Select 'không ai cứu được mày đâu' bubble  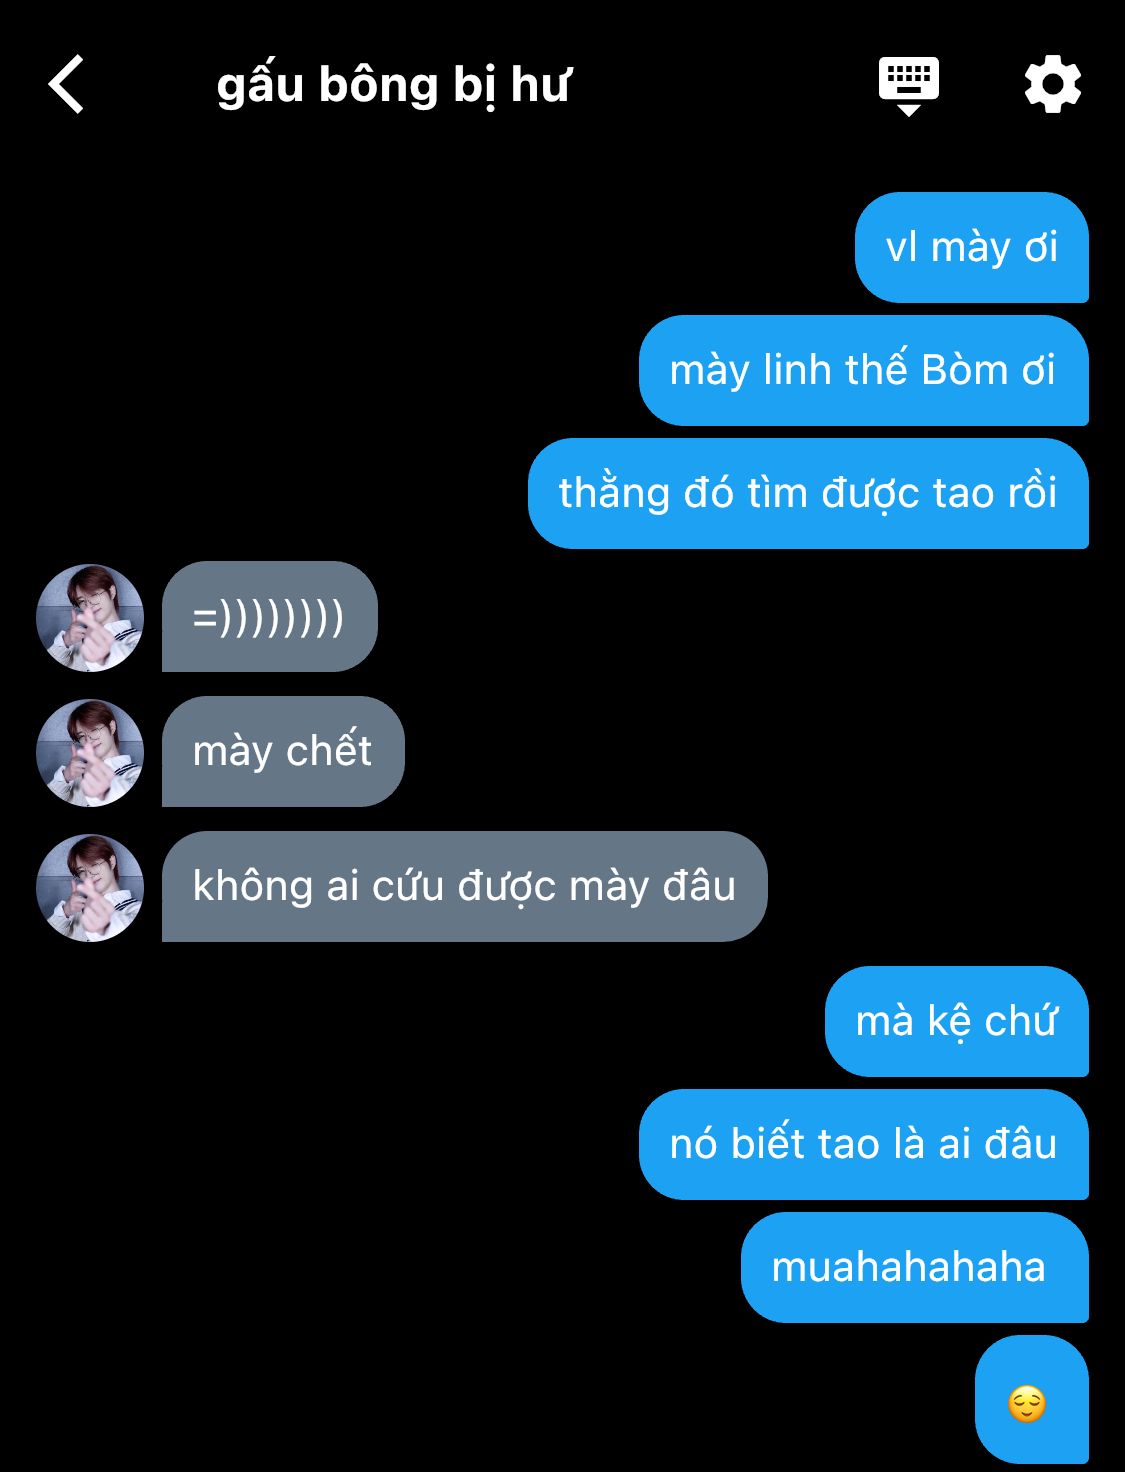click(464, 886)
